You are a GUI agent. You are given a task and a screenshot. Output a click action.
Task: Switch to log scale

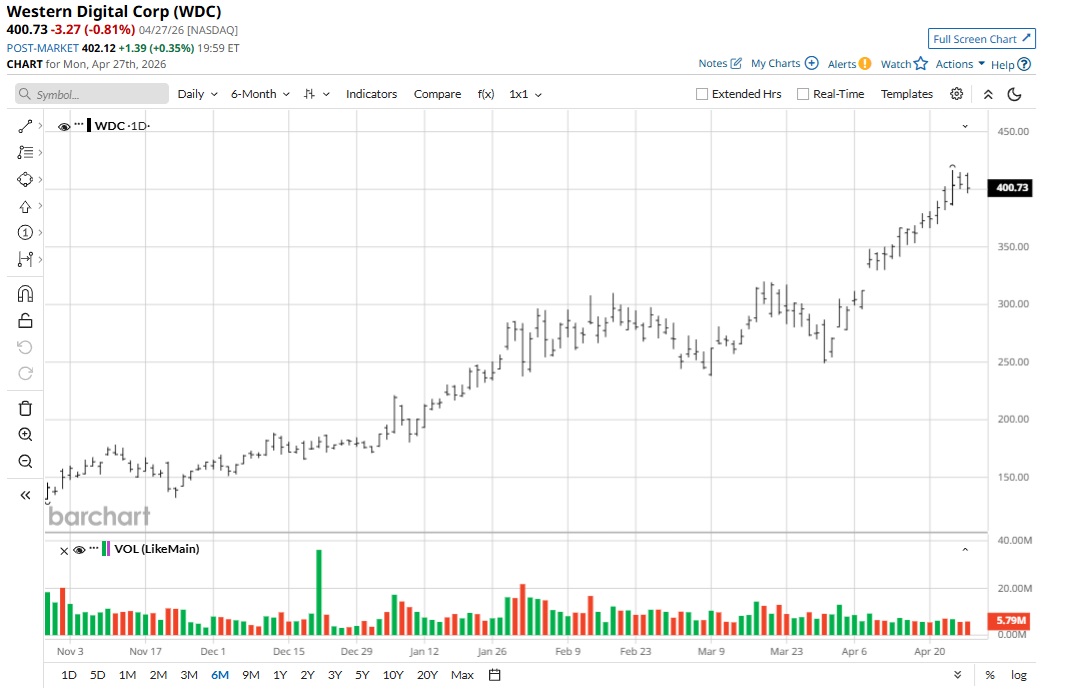pos(1018,675)
